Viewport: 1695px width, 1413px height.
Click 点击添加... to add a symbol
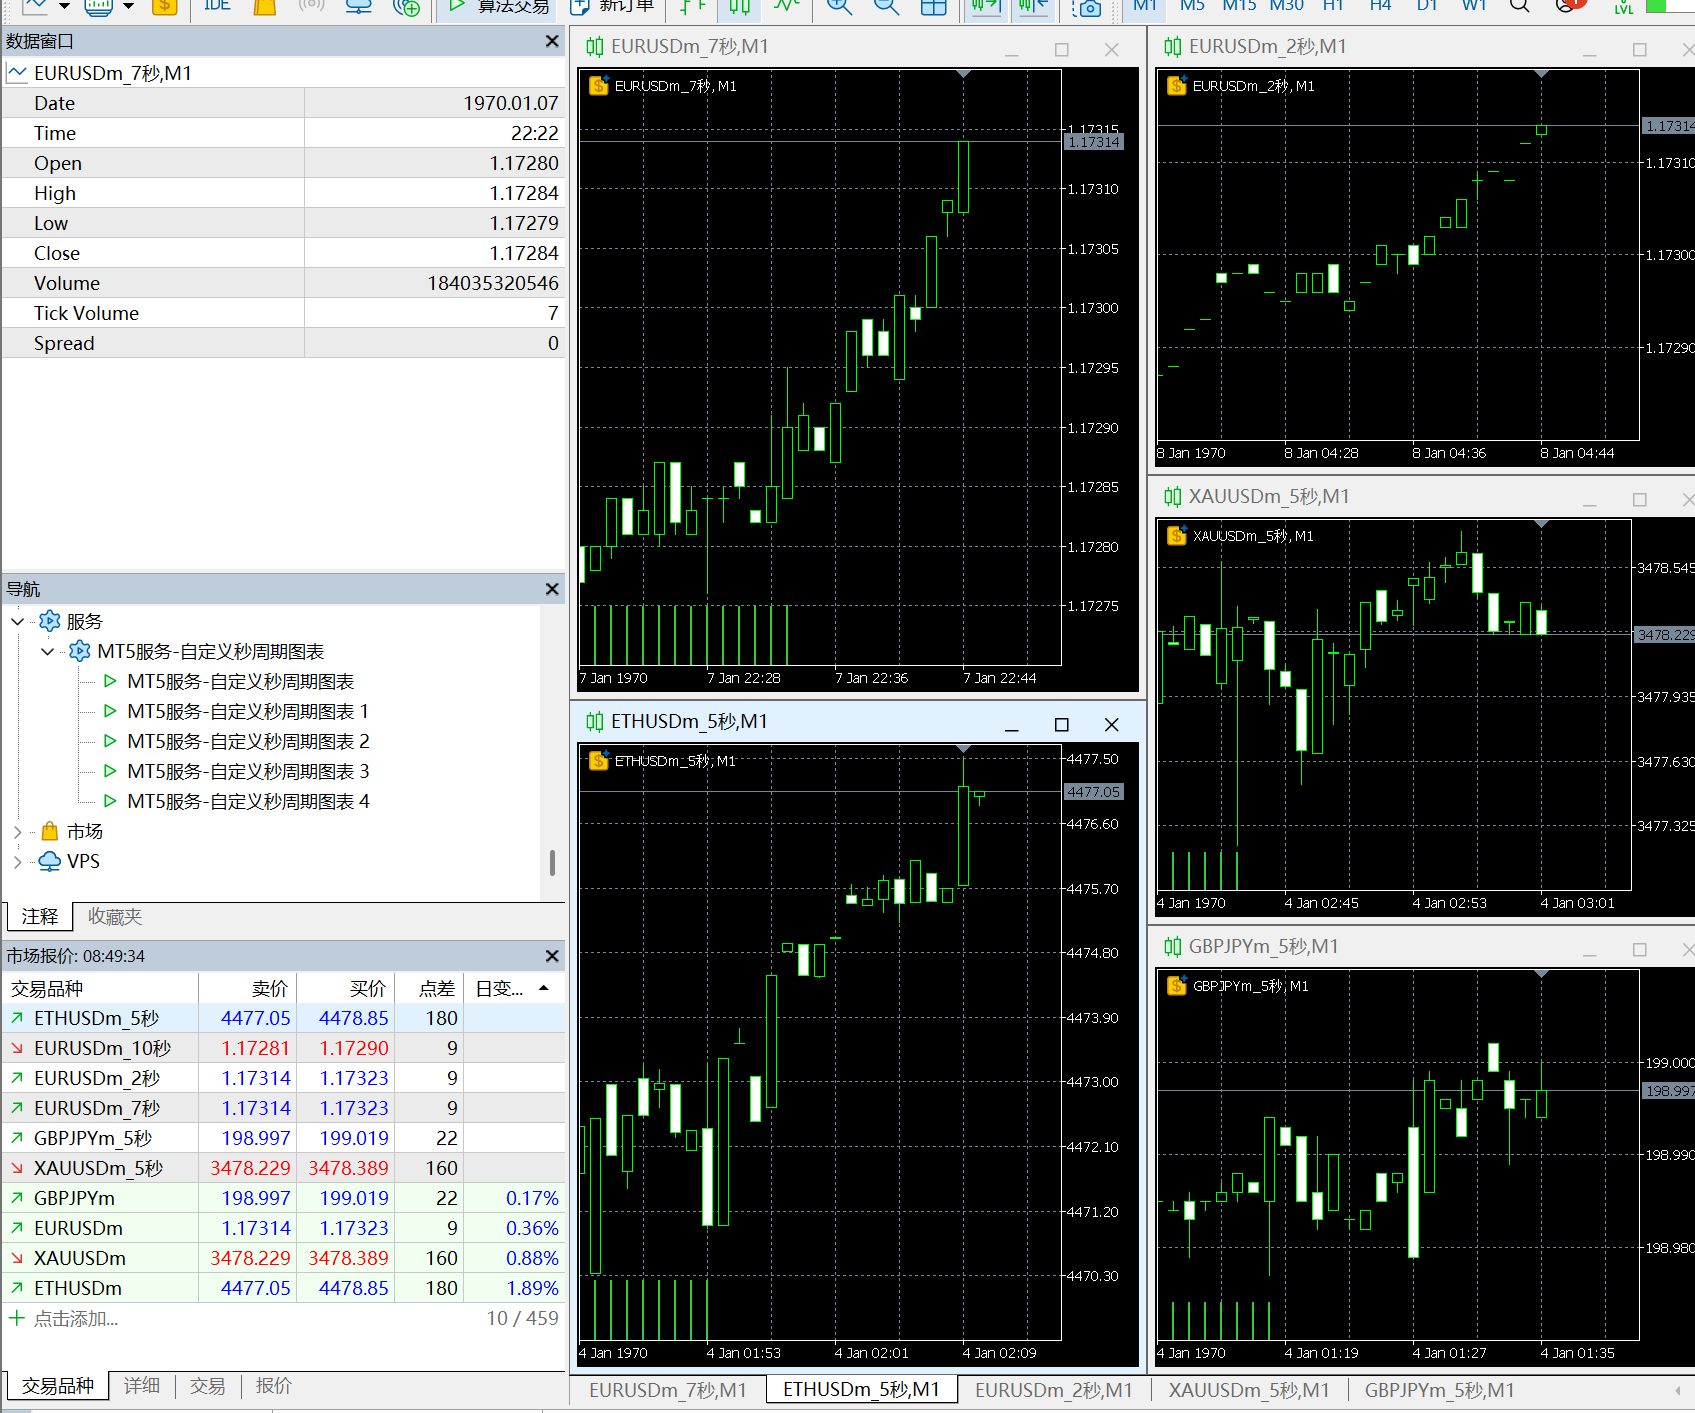coord(76,1319)
